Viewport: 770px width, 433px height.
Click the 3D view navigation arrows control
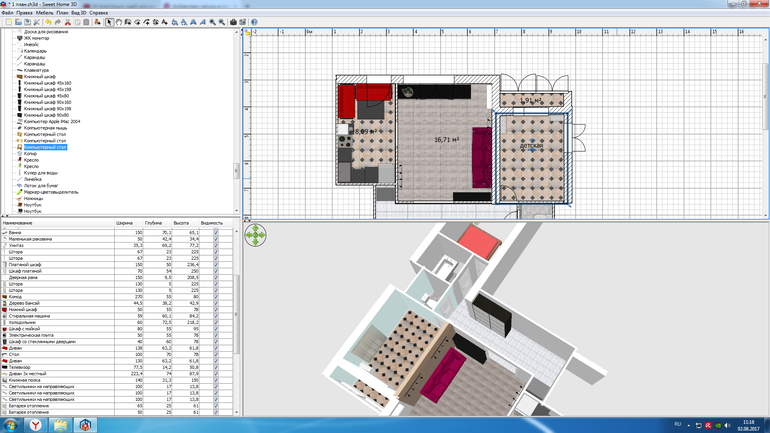point(256,235)
